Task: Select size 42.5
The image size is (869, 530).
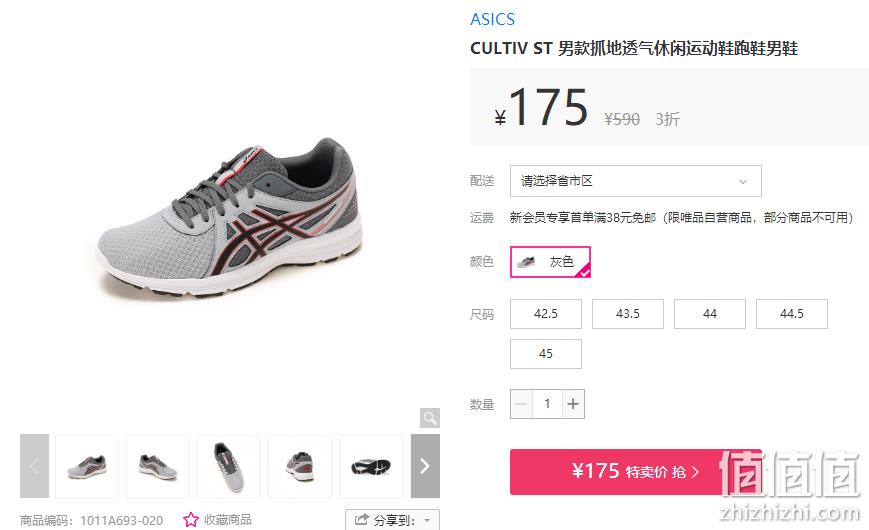Action: (546, 314)
